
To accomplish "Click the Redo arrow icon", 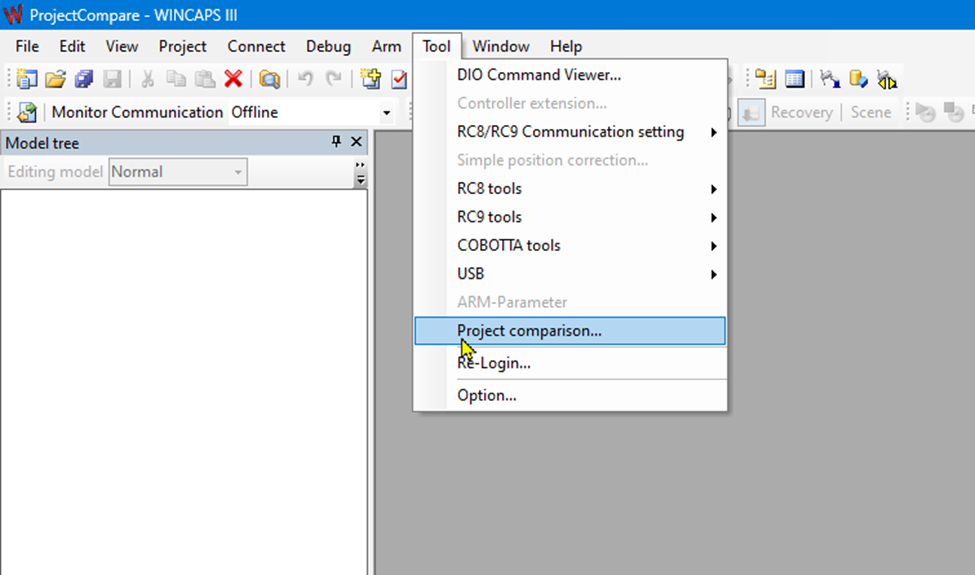I will [334, 79].
